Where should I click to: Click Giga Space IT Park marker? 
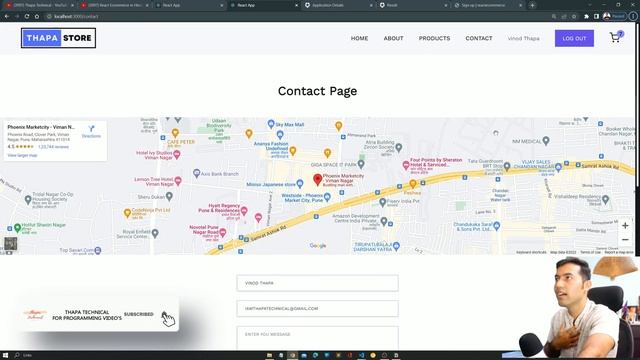pyautogui.click(x=361, y=164)
